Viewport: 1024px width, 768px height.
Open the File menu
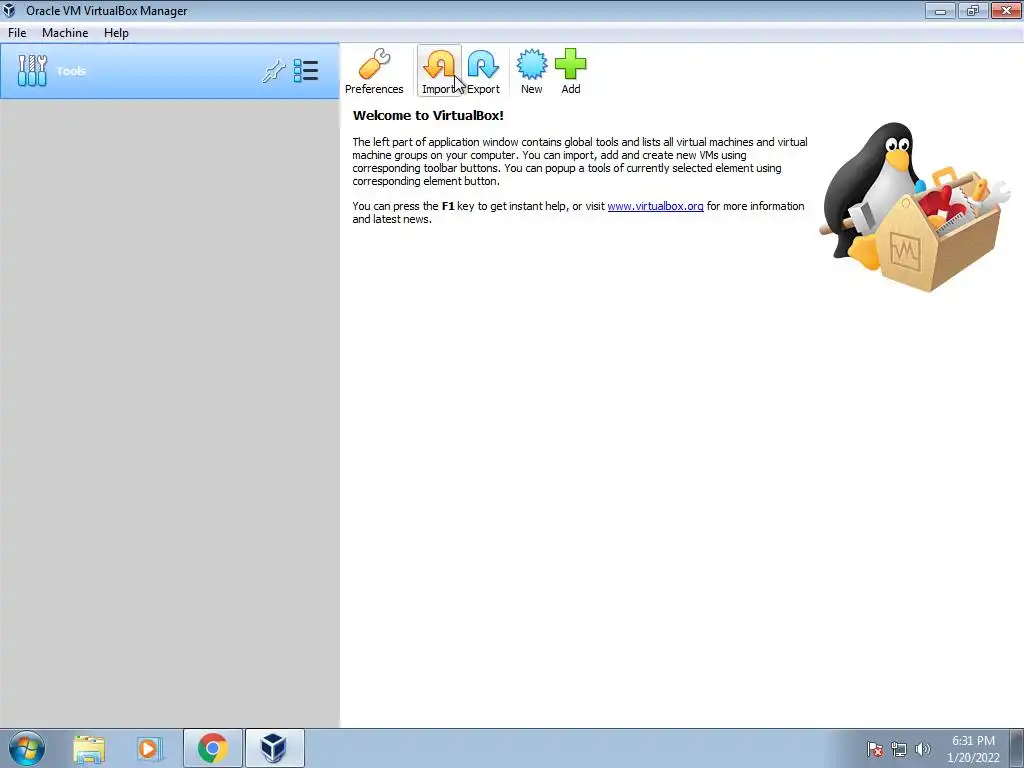click(17, 33)
